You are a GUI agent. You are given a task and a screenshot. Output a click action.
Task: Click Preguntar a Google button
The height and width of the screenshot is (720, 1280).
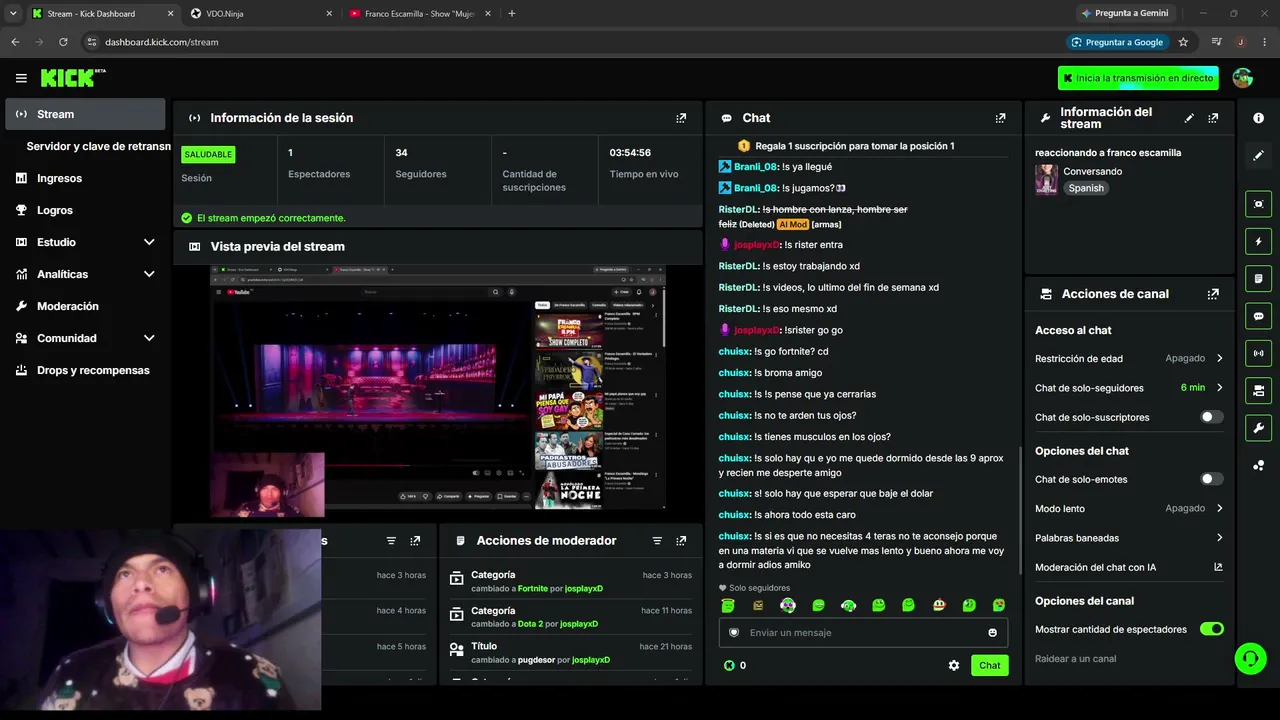tap(1117, 42)
